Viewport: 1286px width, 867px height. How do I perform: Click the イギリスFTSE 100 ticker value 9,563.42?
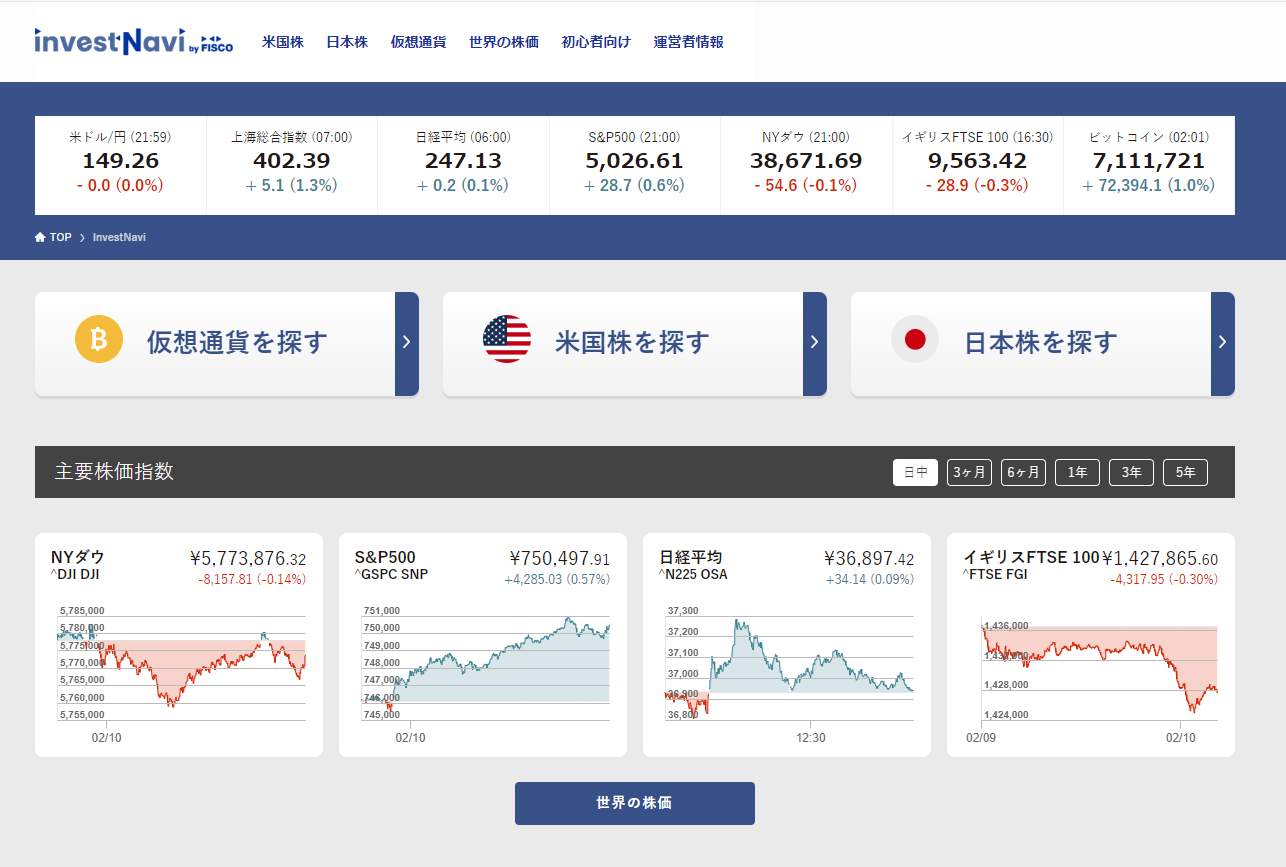977,161
